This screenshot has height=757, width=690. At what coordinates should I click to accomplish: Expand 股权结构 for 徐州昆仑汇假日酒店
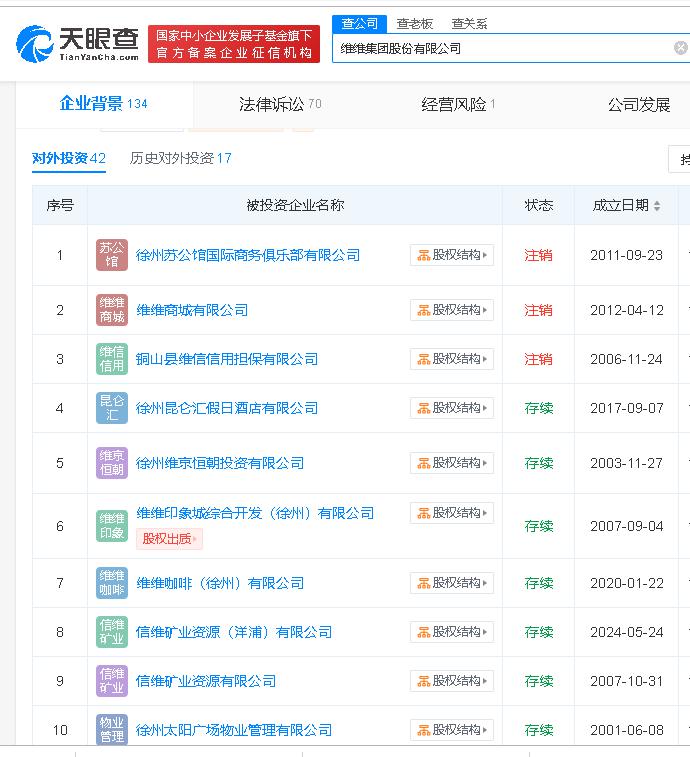pyautogui.click(x=452, y=408)
